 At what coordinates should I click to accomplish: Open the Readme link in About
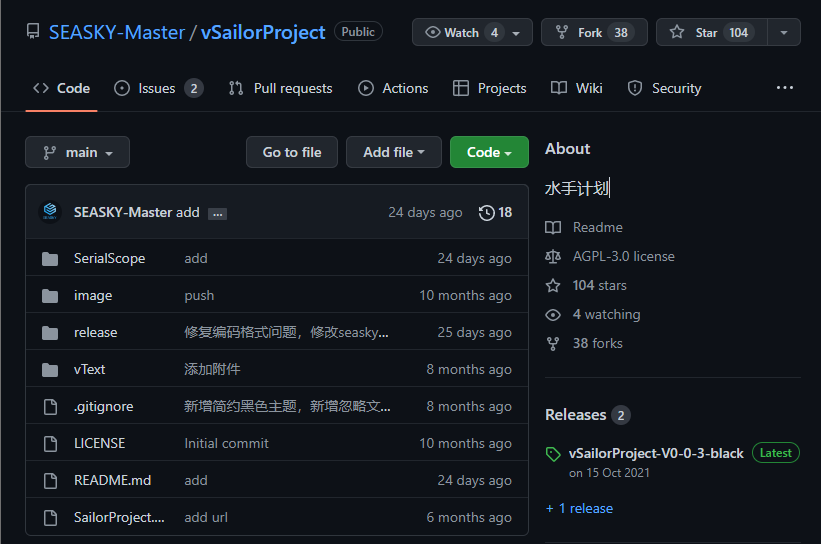597,228
